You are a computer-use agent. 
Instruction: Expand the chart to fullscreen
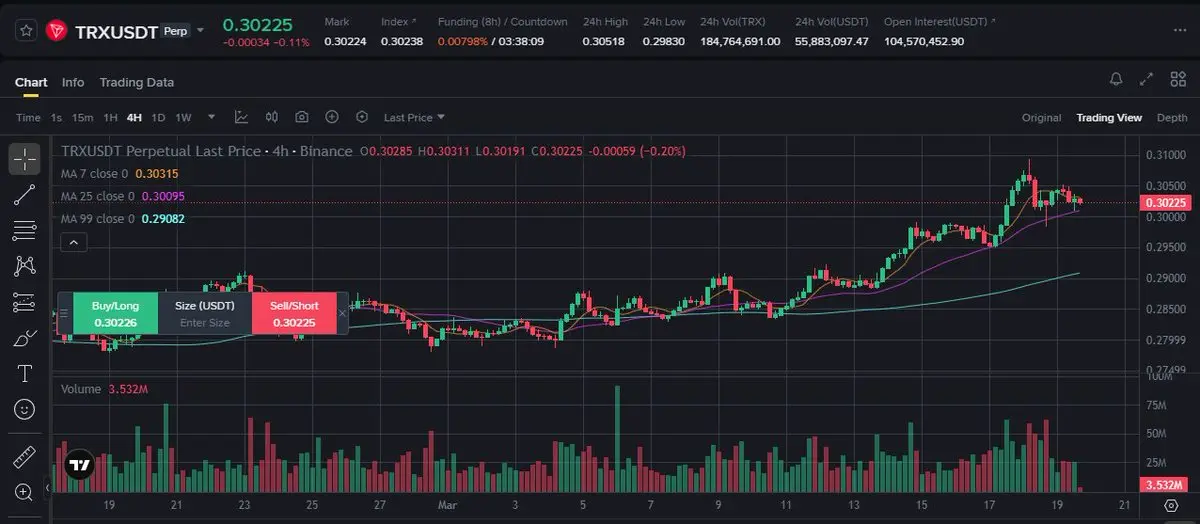pos(1148,79)
